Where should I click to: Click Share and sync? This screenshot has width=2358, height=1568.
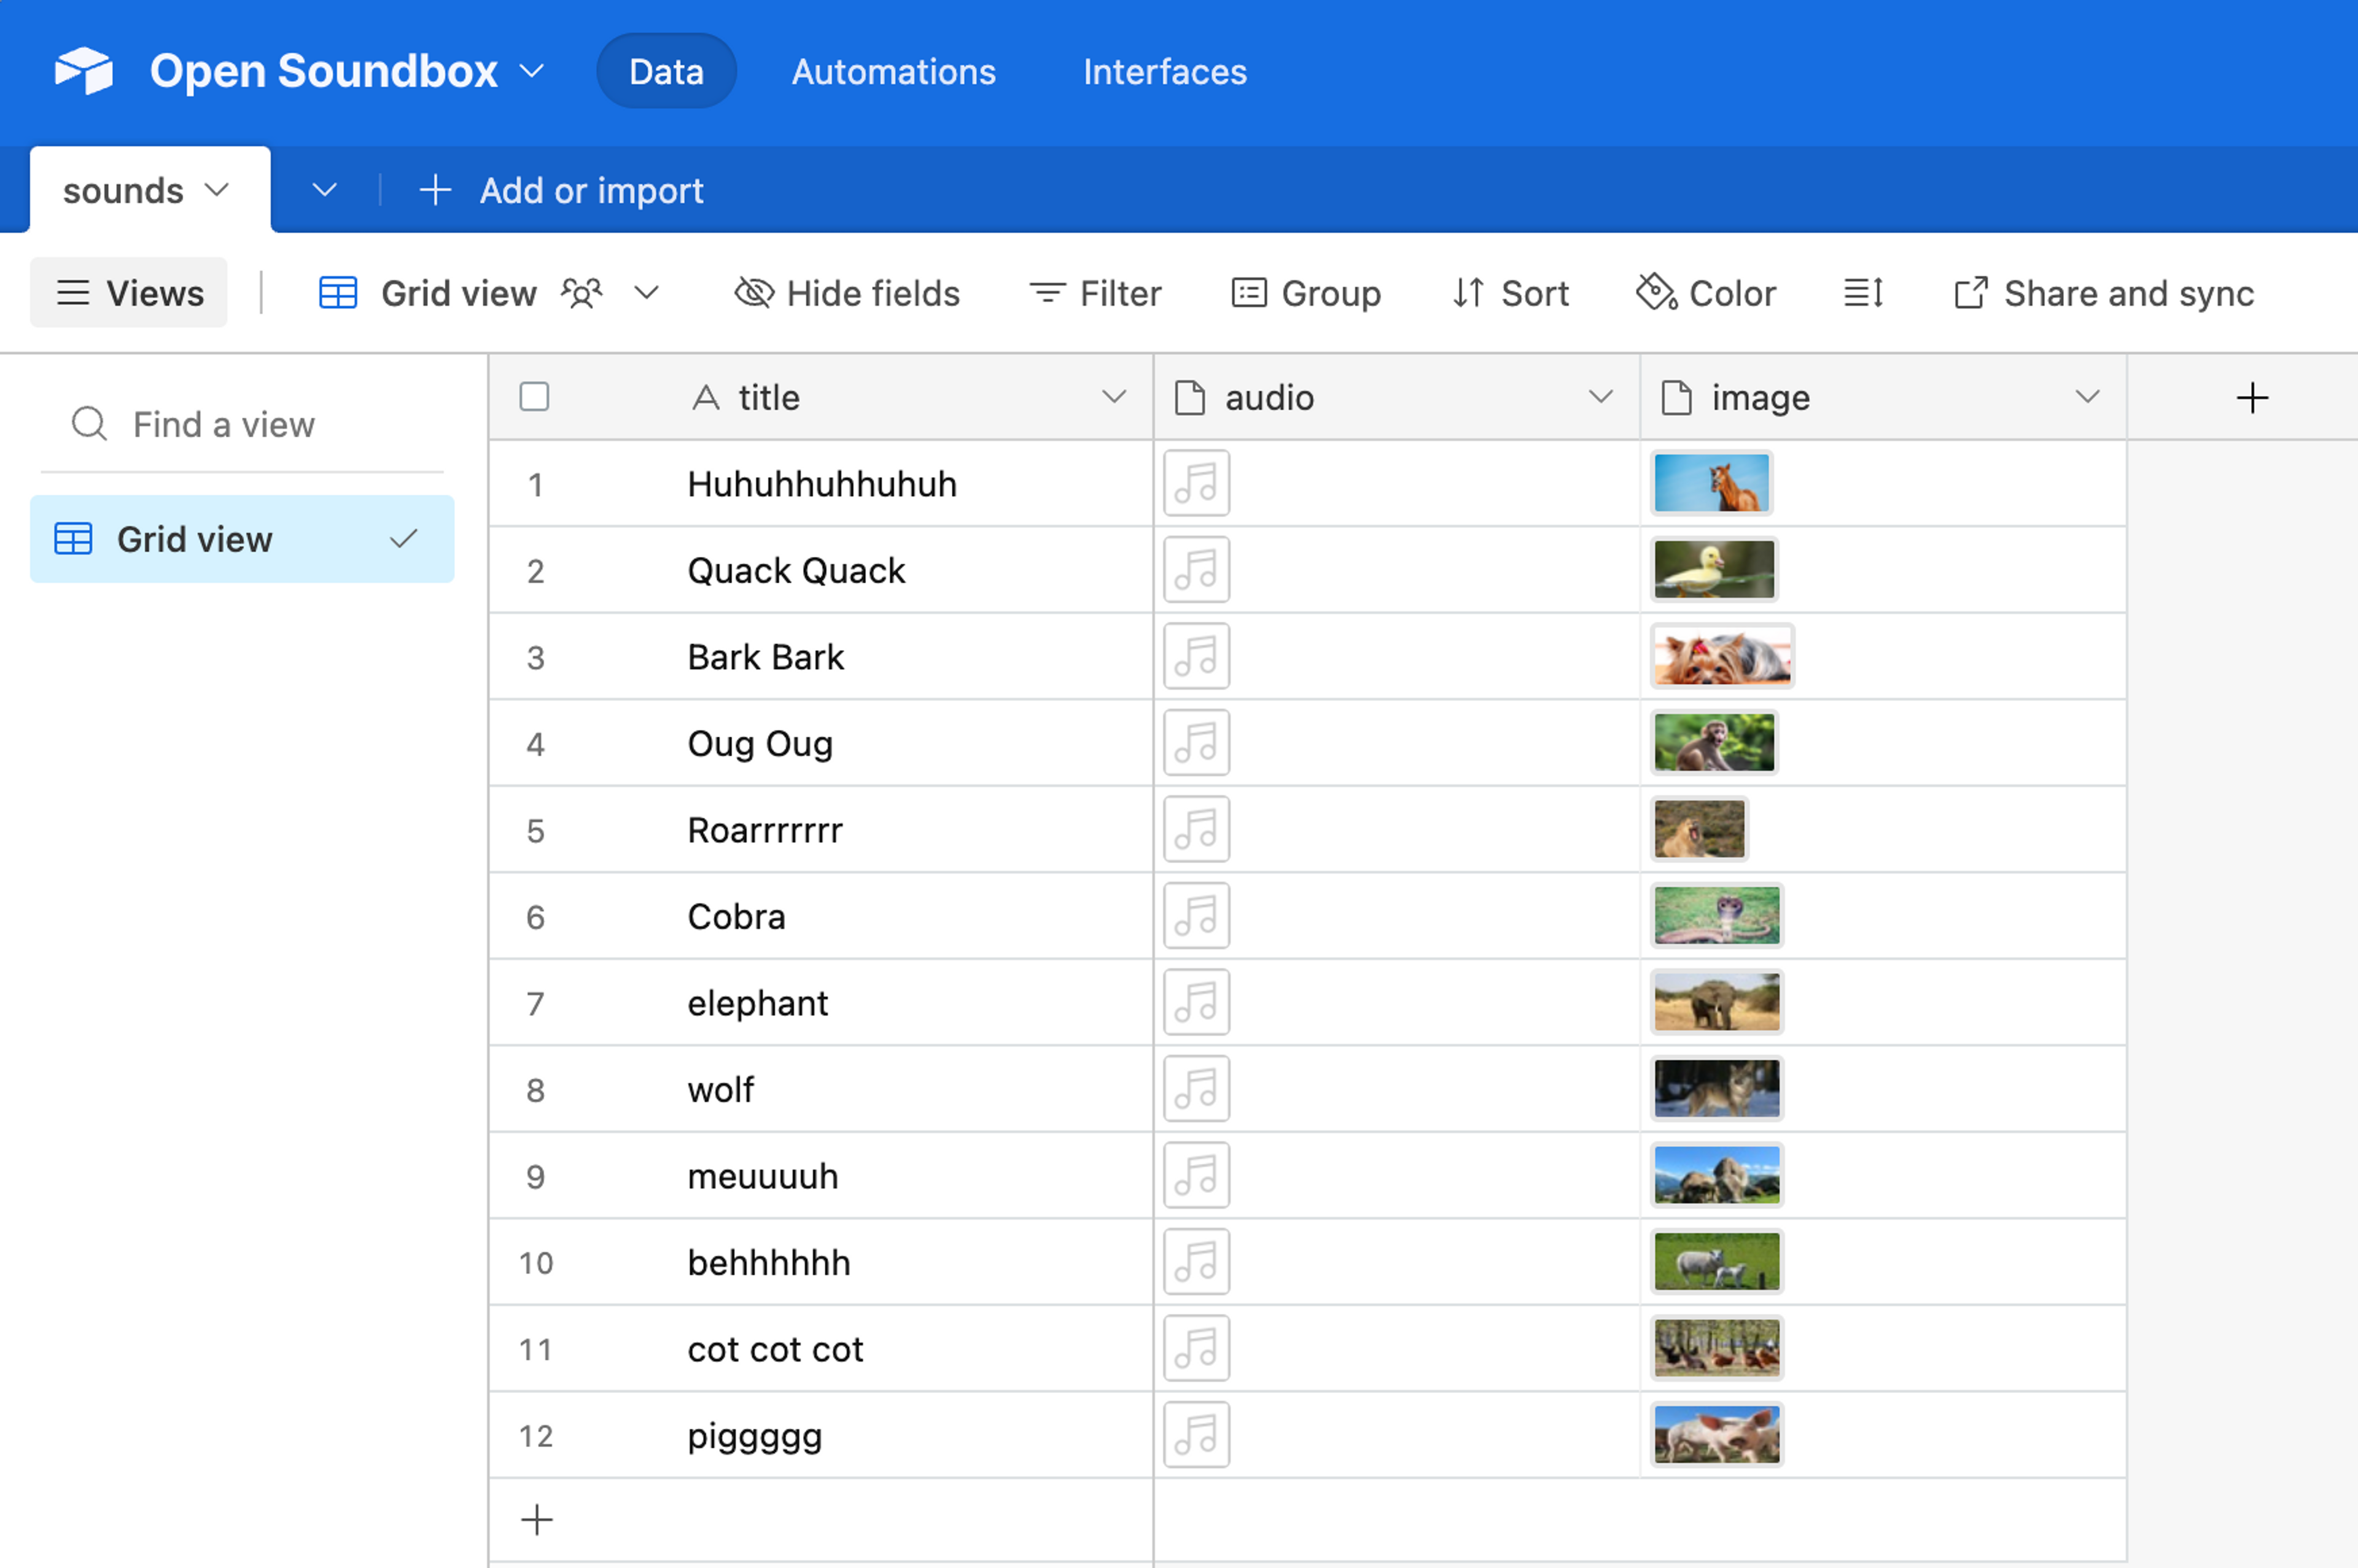pos(2104,293)
